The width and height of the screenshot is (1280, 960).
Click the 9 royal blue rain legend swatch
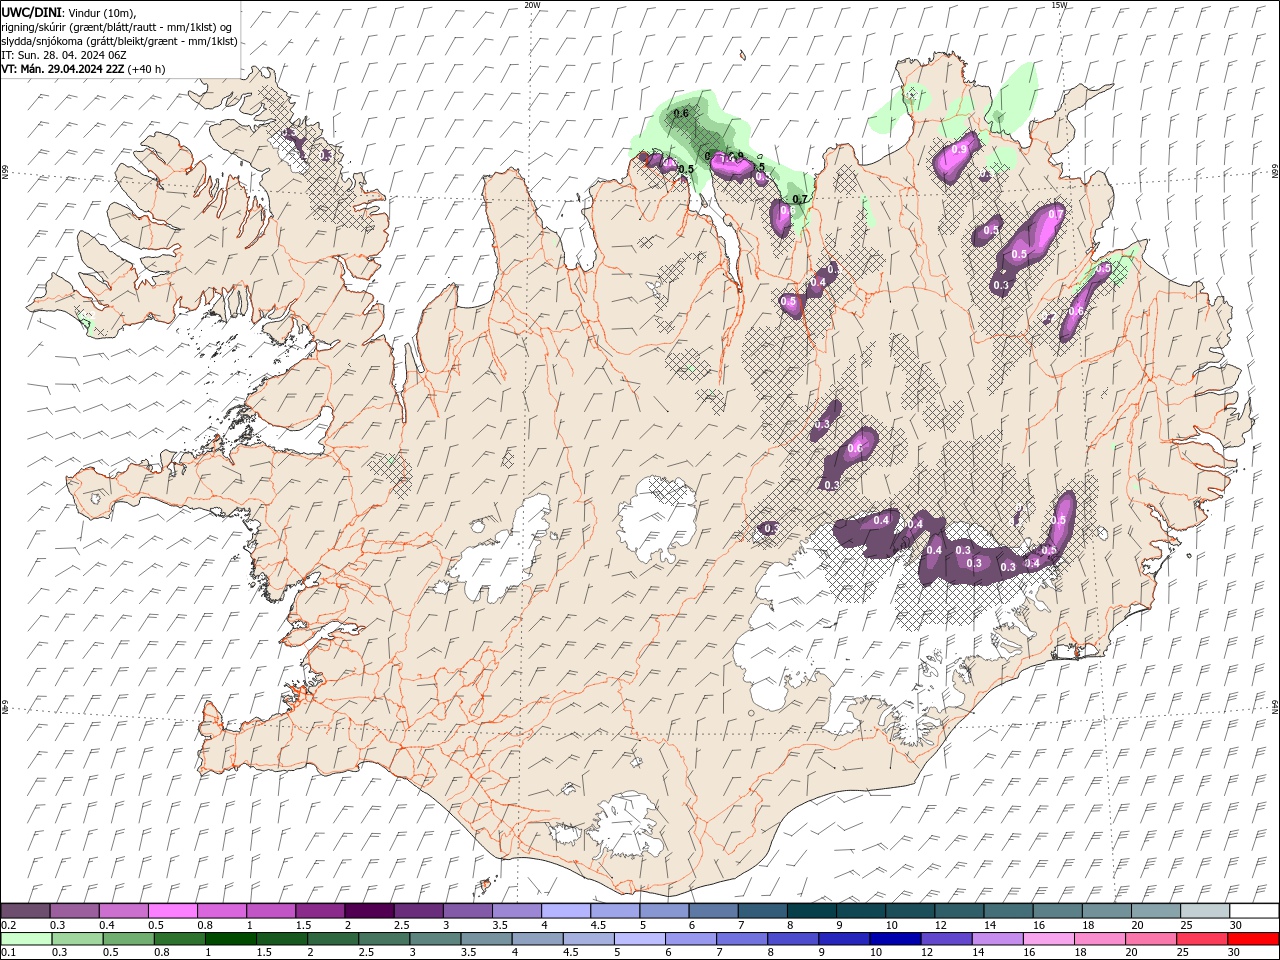pyautogui.click(x=844, y=938)
